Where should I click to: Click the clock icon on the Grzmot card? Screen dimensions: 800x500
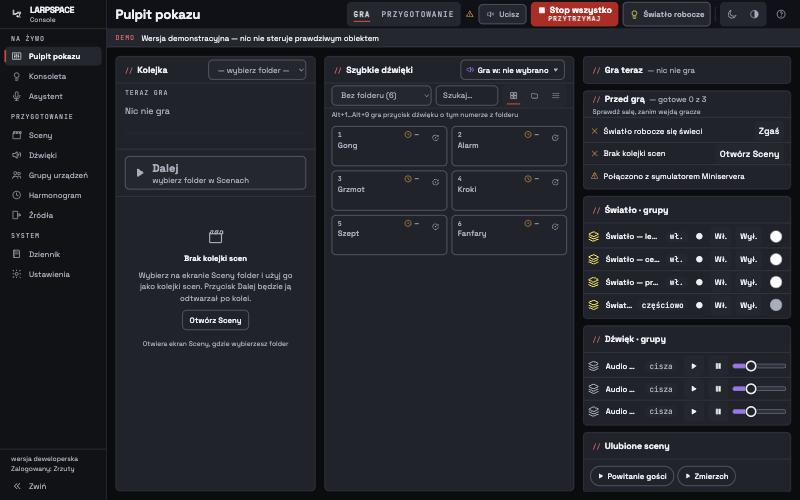(x=408, y=179)
